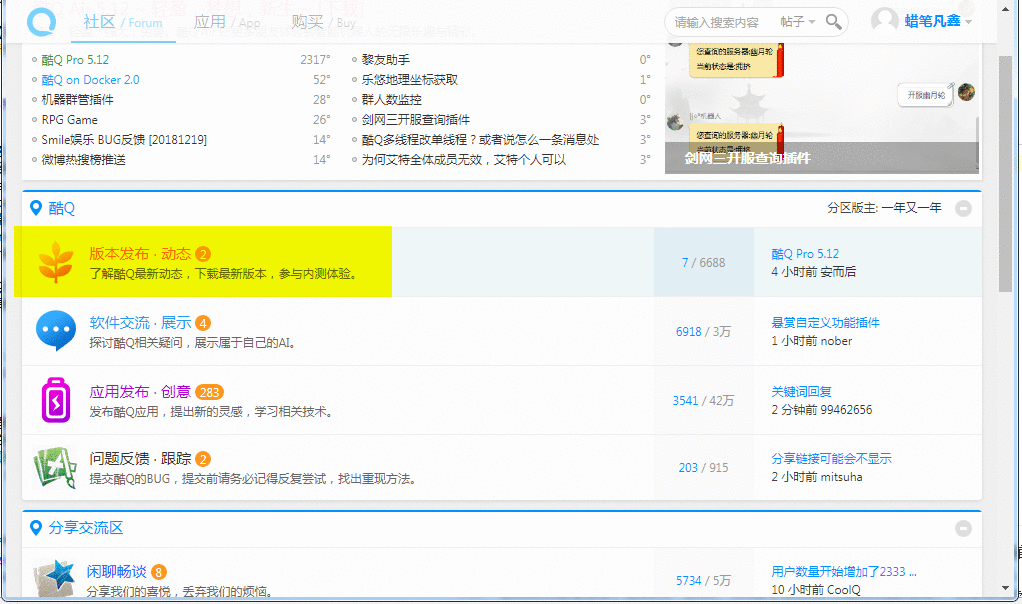Click the 7 / 6688 post count
Screen dimensions: 1022x604
click(x=703, y=263)
